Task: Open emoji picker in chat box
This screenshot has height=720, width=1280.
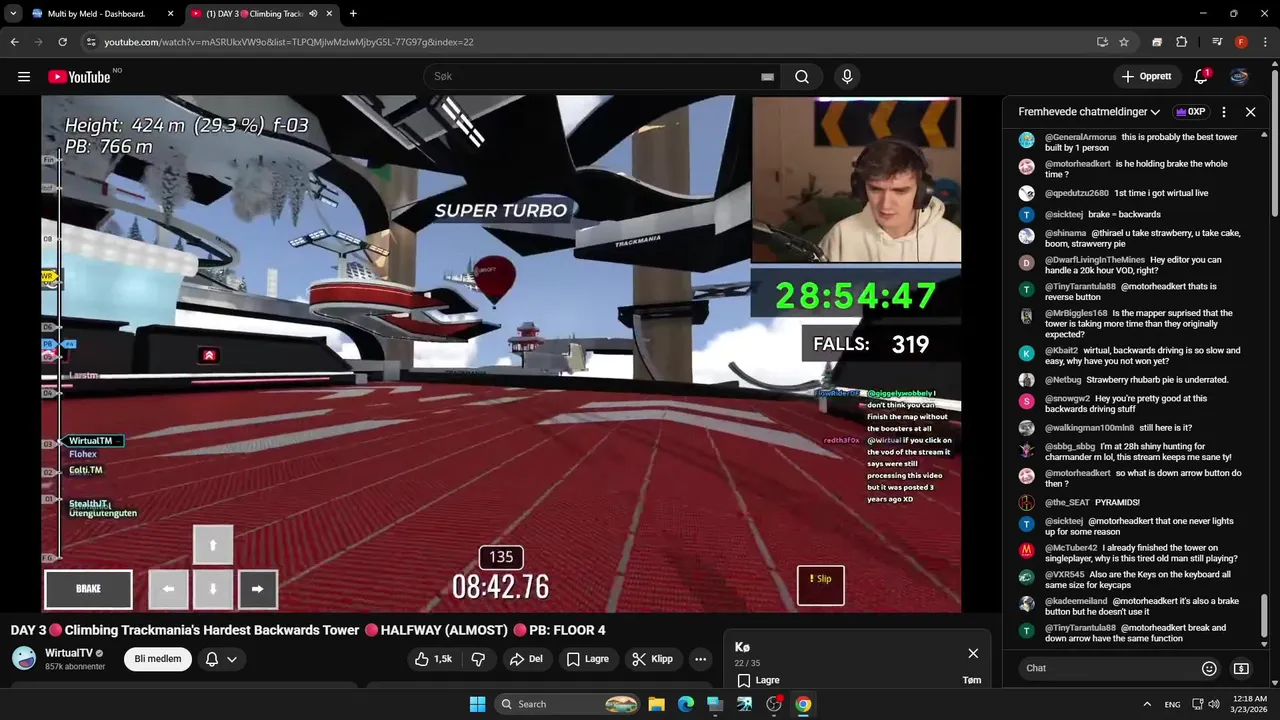Action: point(1209,668)
